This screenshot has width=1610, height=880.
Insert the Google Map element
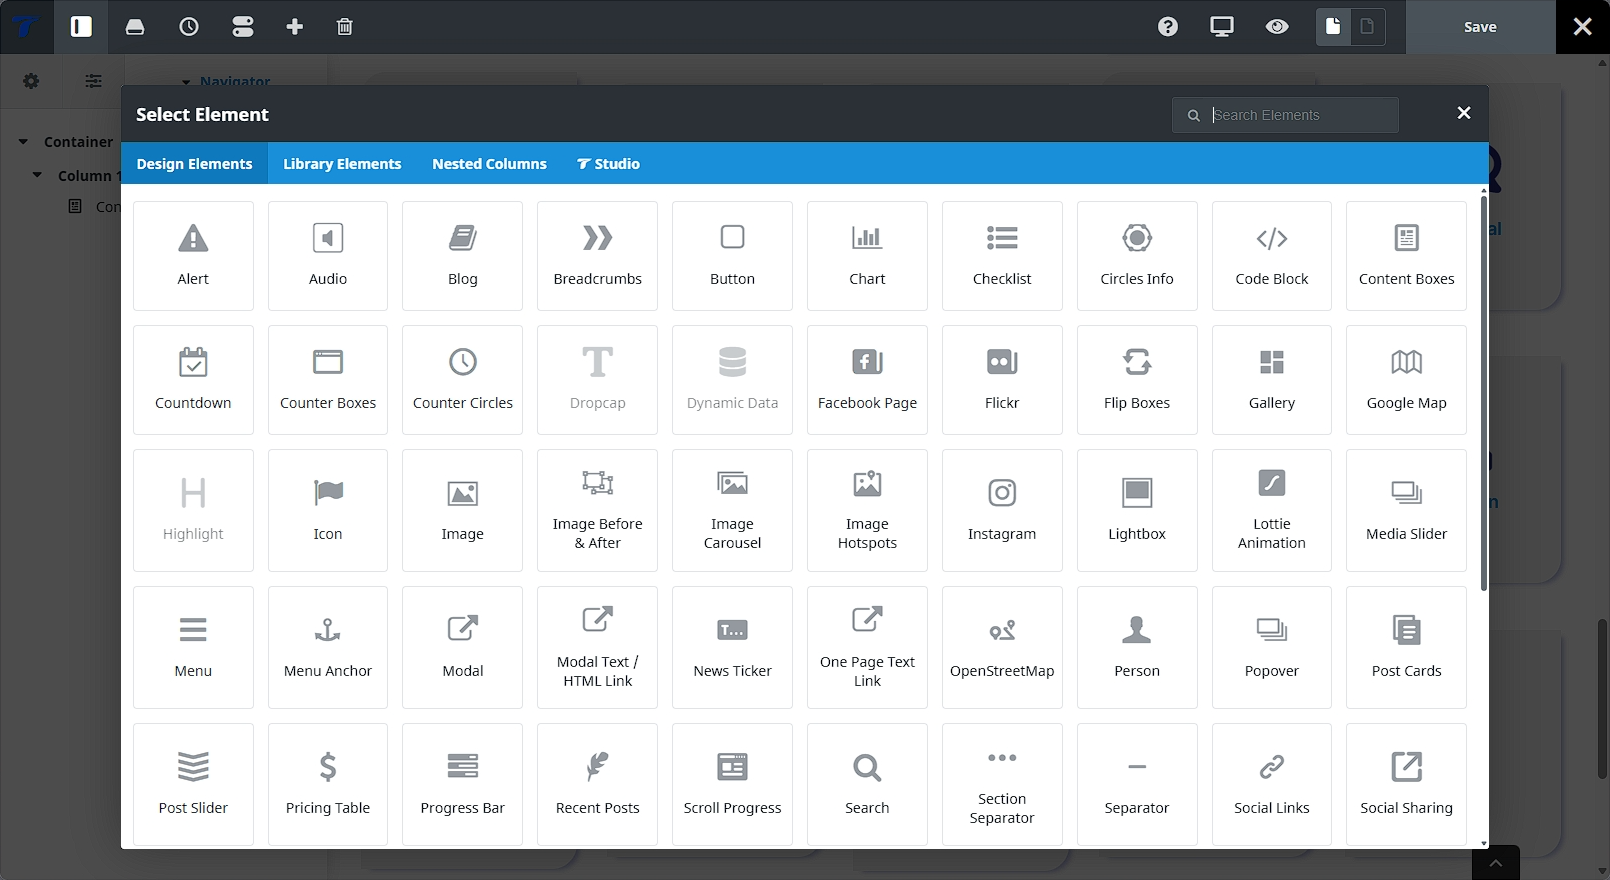1406,380
